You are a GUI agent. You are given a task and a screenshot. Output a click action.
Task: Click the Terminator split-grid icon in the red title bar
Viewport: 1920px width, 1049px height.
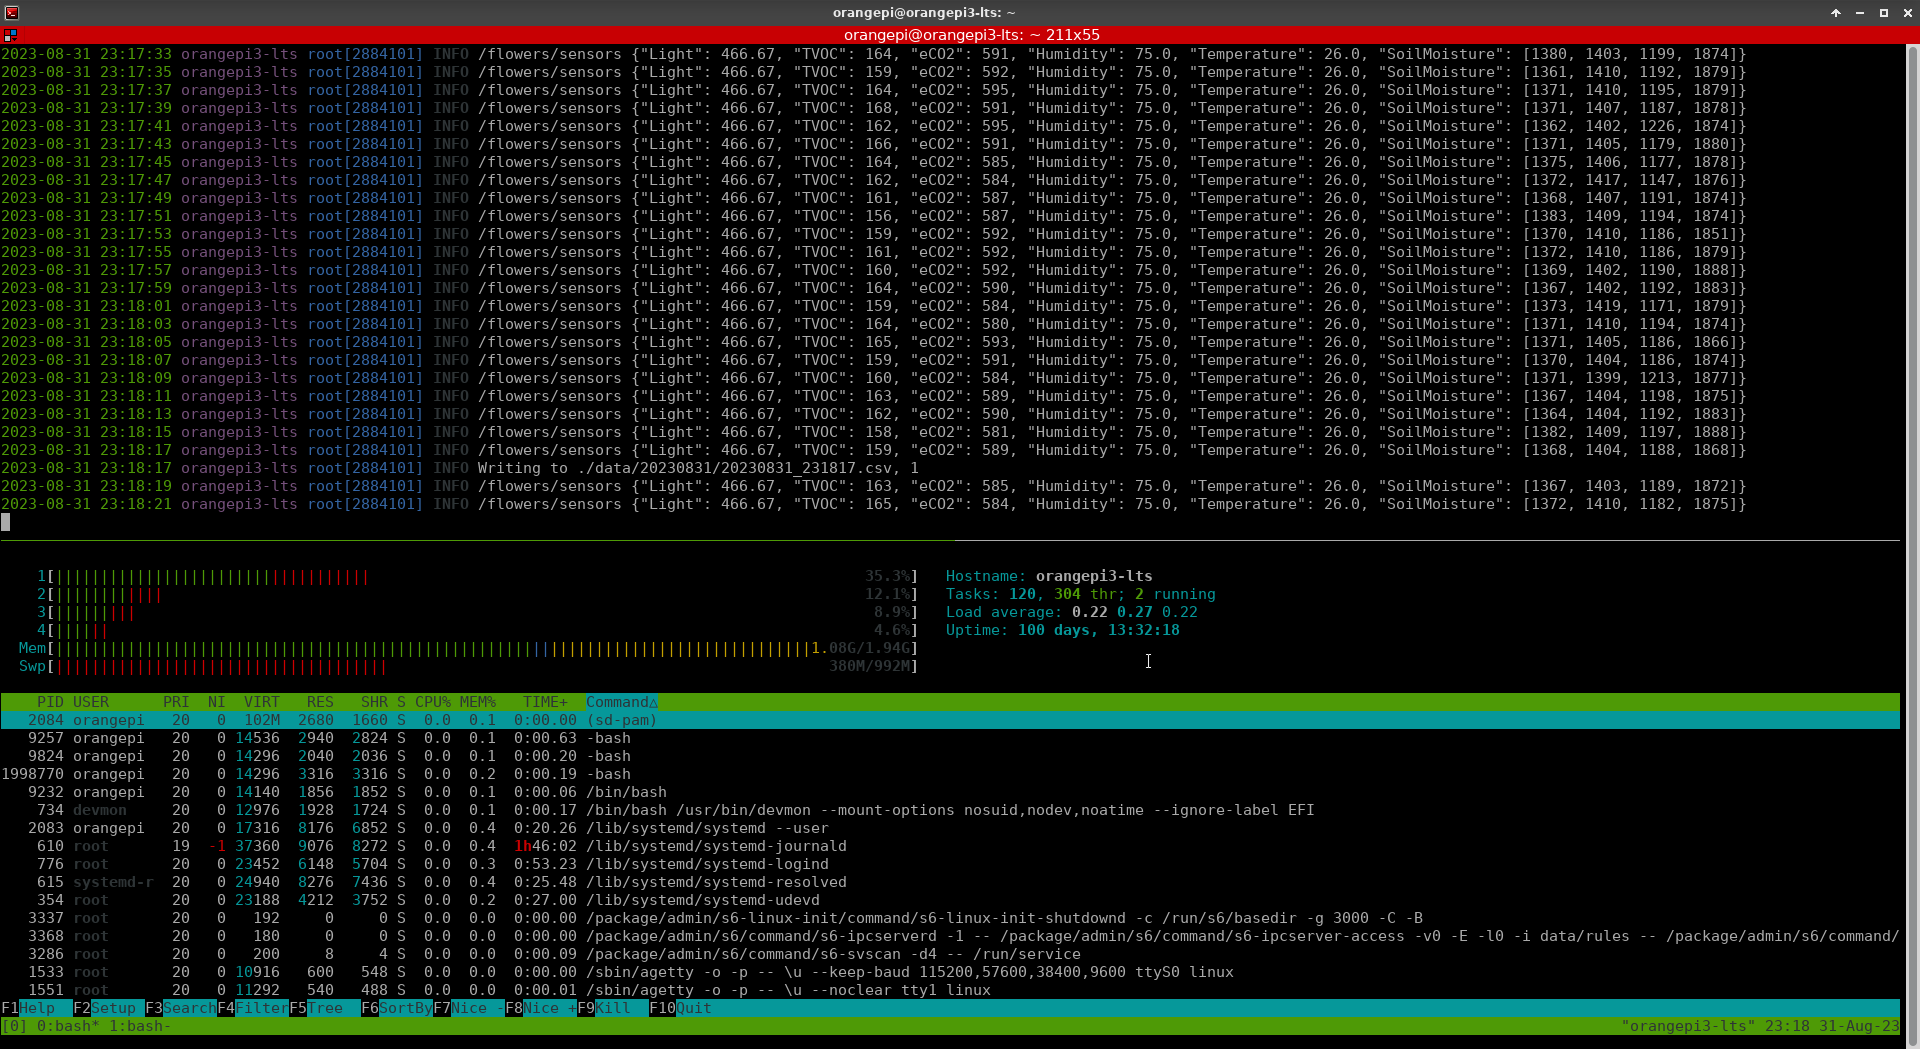point(10,35)
